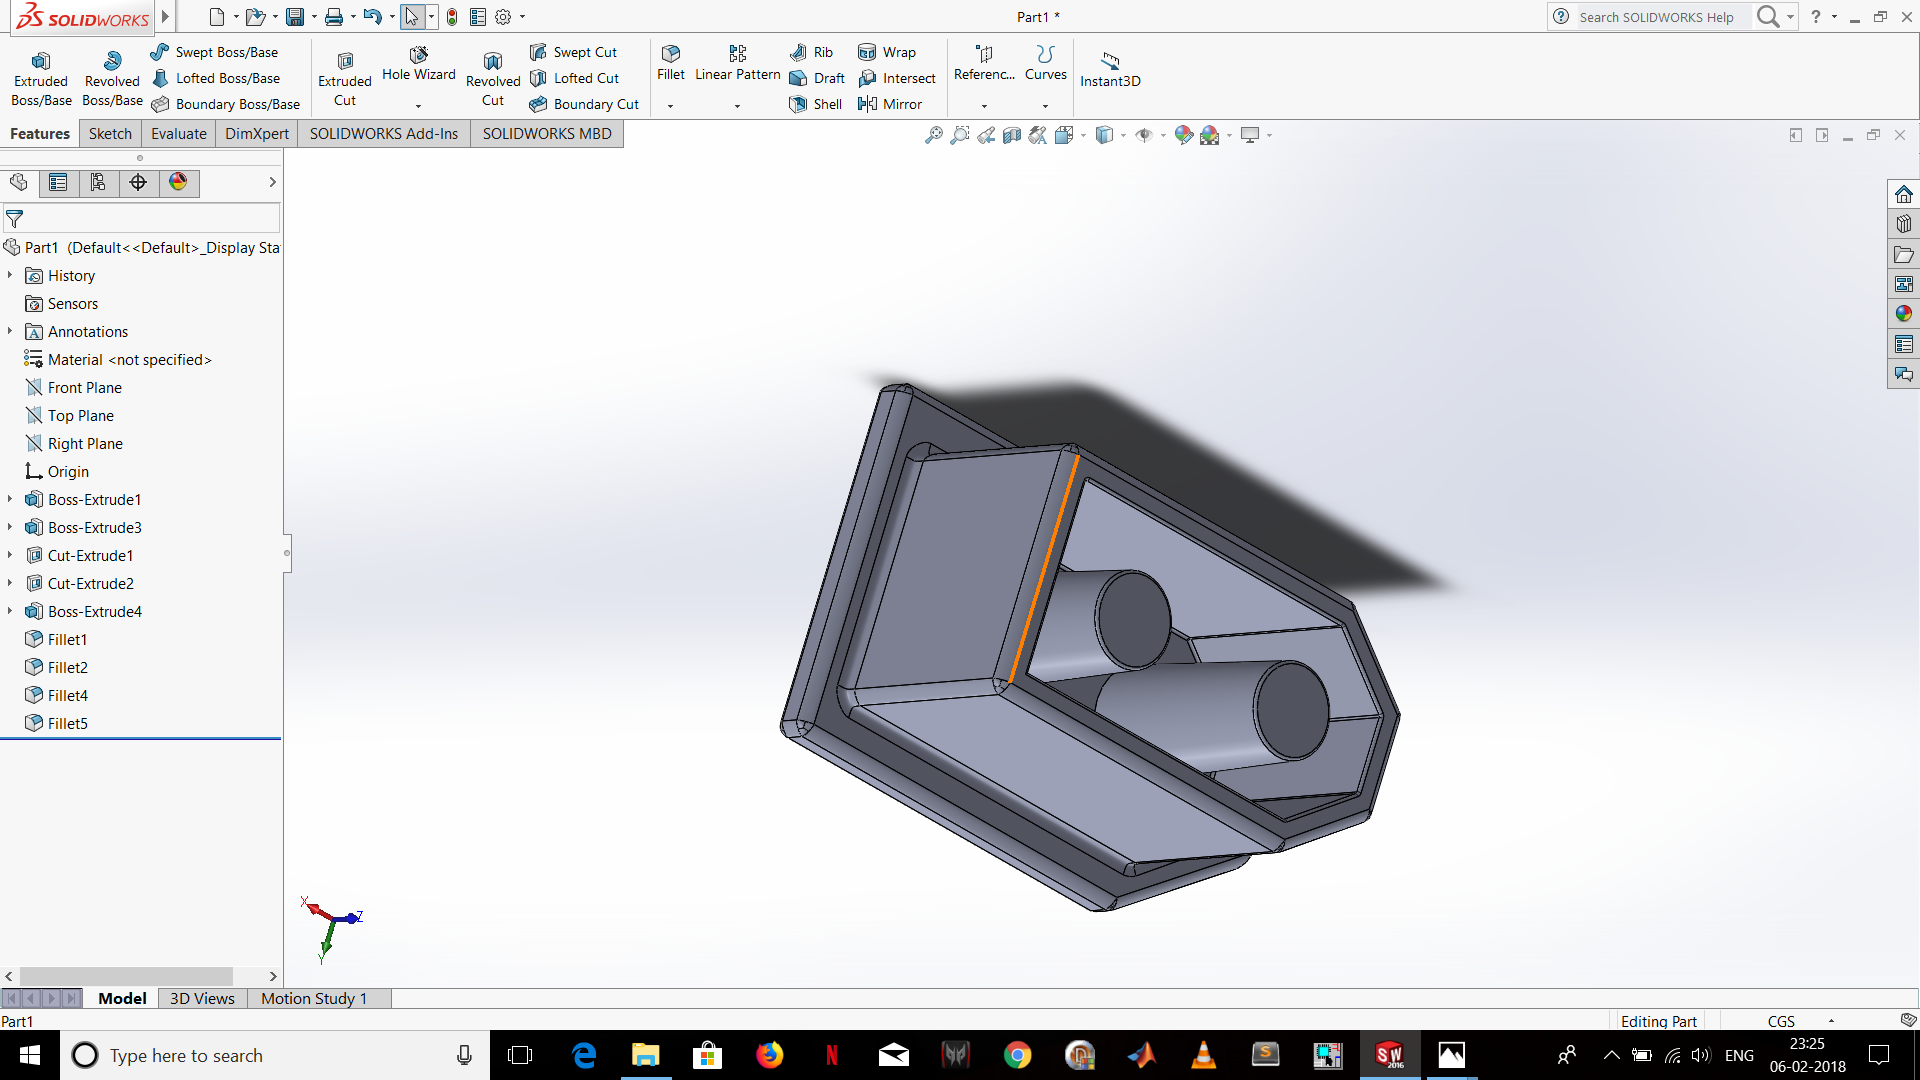Screen dimensions: 1920x1080
Task: Expand the Annotations folder
Action: (x=10, y=331)
